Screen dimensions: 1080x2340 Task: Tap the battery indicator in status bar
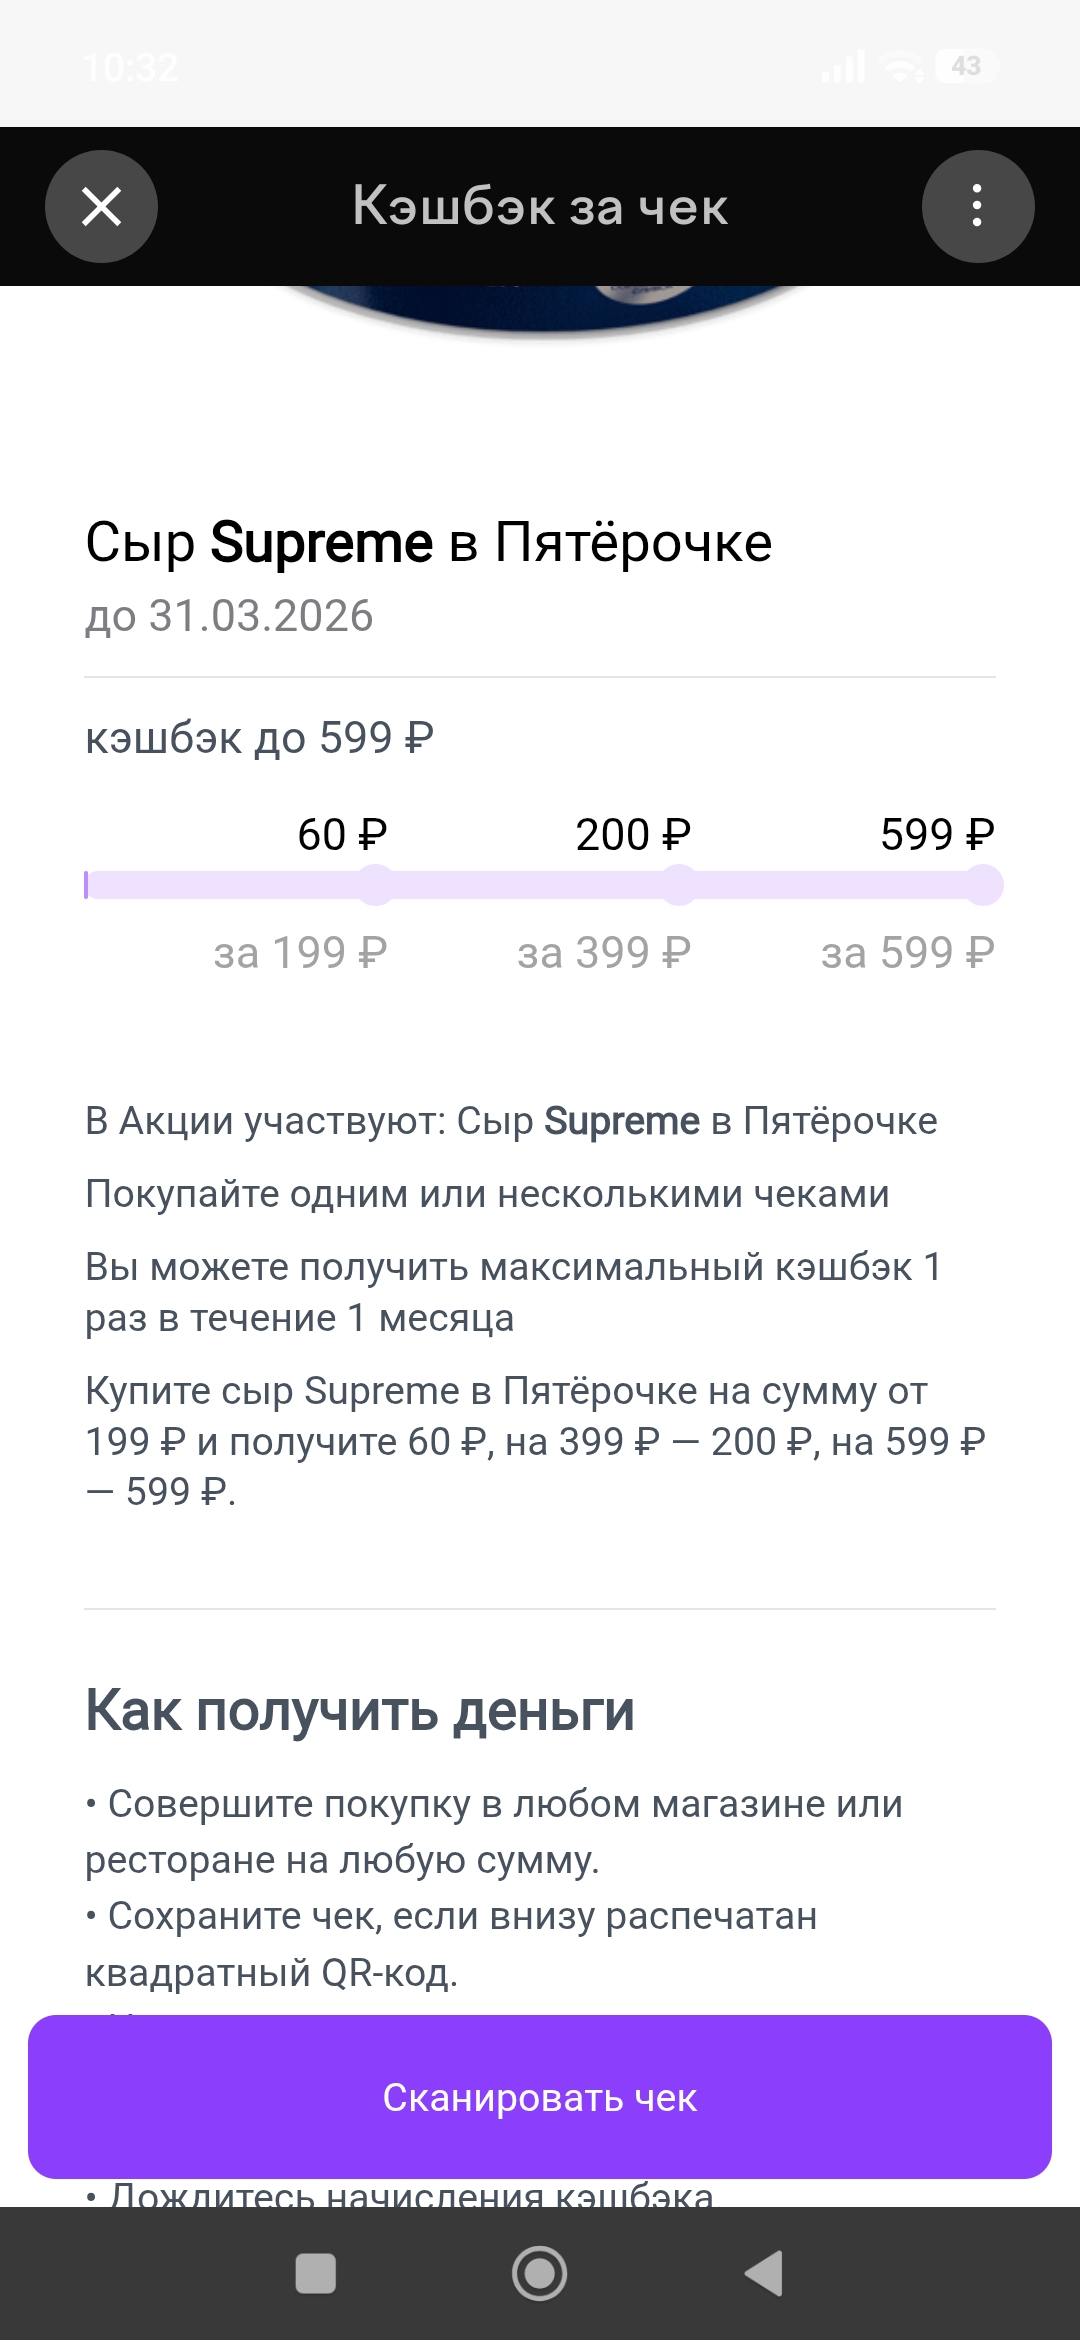coord(965,67)
